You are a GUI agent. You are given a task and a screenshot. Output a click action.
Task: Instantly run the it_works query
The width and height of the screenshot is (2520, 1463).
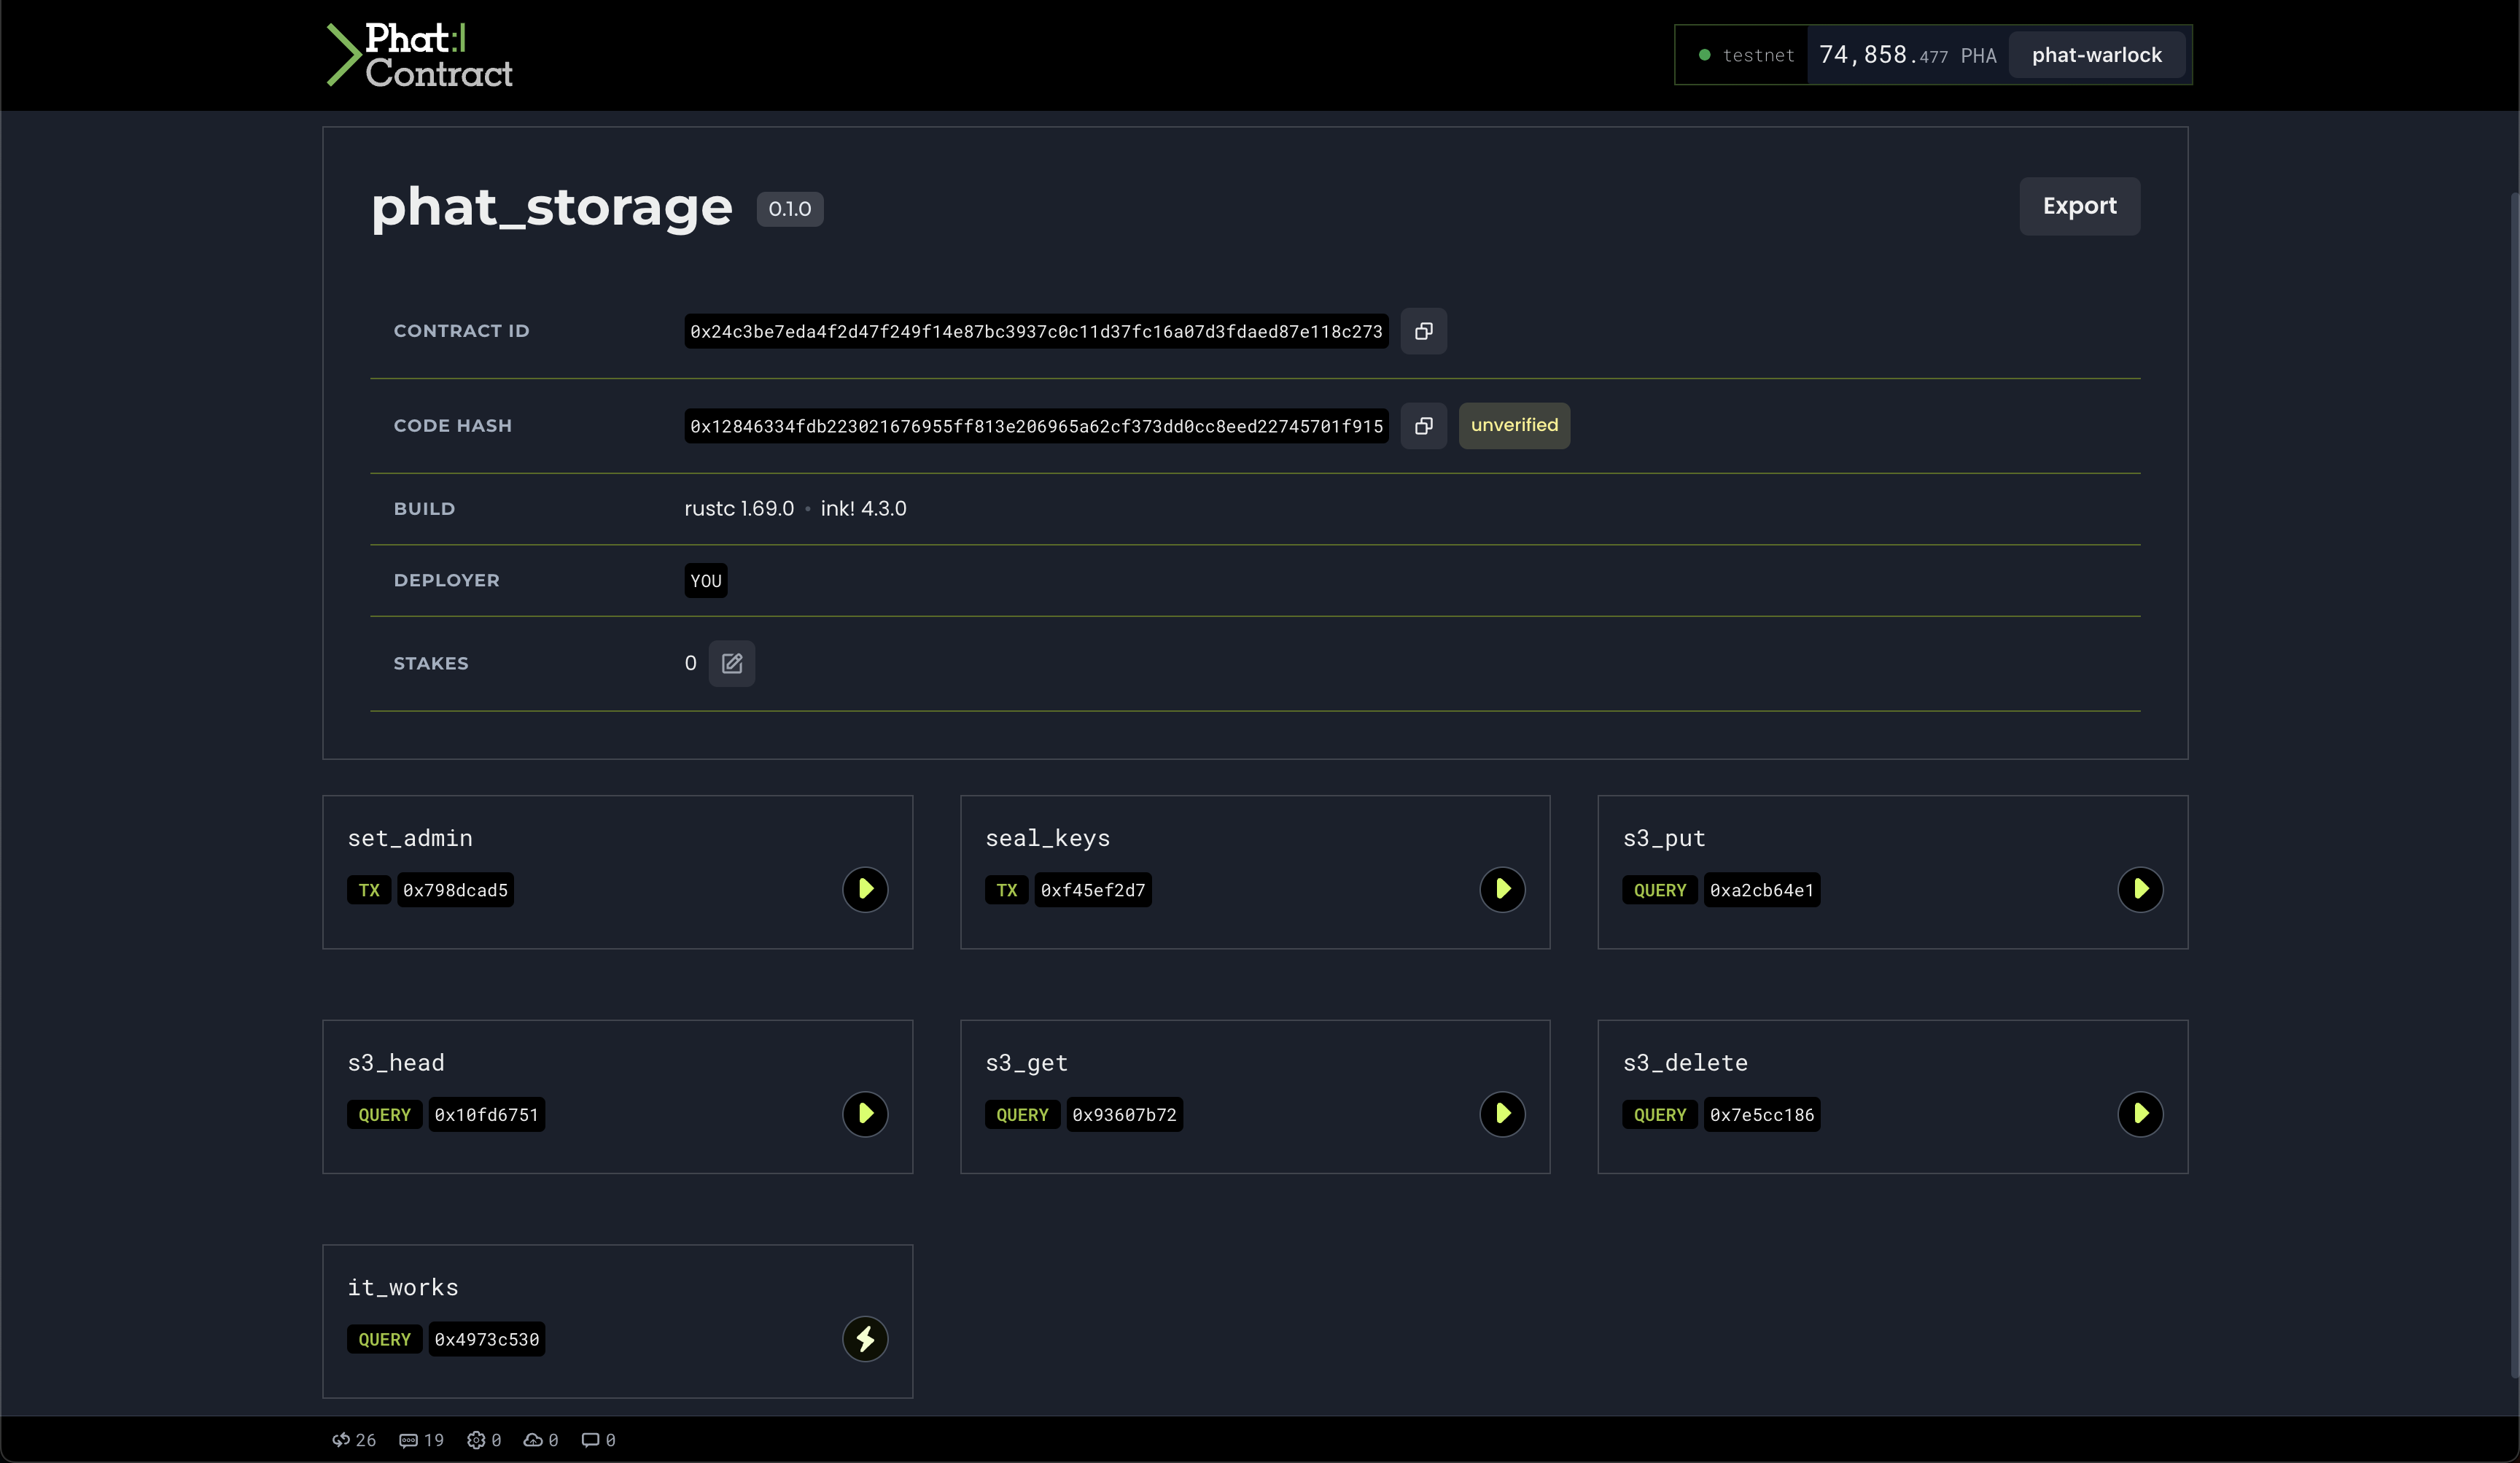[865, 1339]
